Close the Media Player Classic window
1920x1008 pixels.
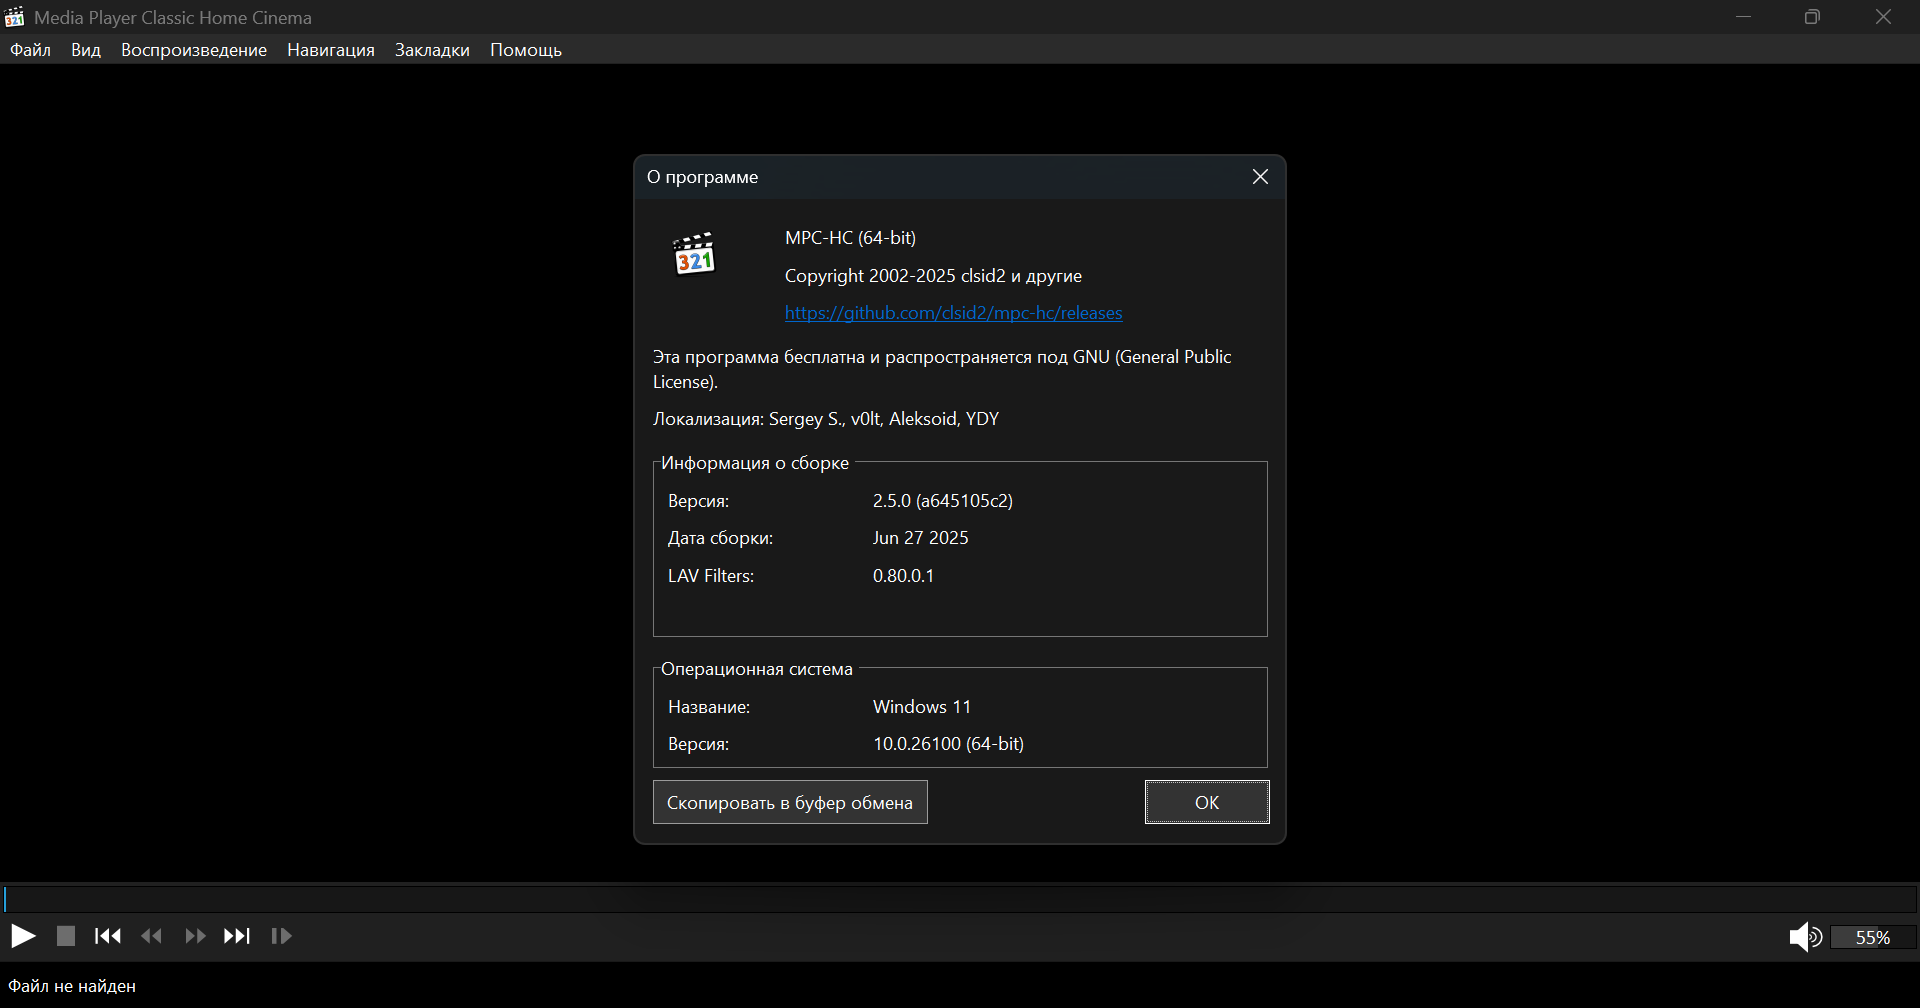pyautogui.click(x=1884, y=17)
